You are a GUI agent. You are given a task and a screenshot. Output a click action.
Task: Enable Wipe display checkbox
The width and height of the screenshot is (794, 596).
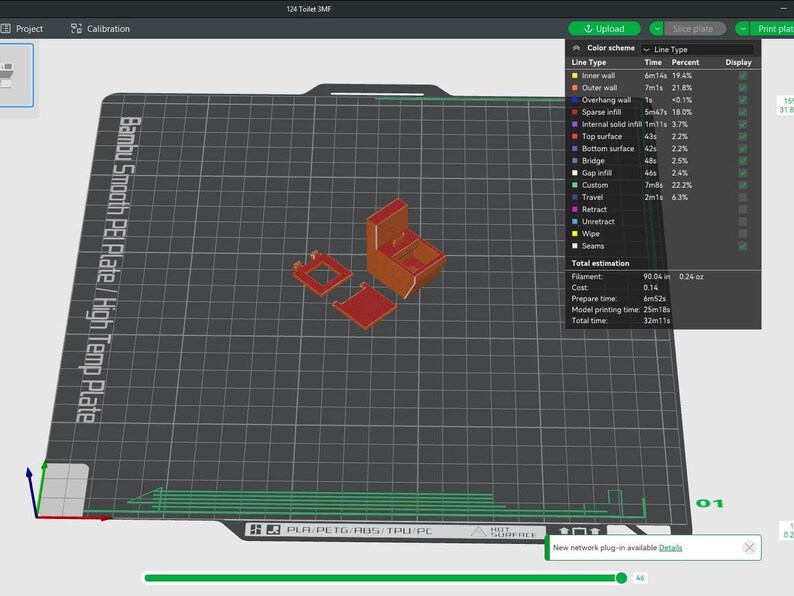coord(742,233)
